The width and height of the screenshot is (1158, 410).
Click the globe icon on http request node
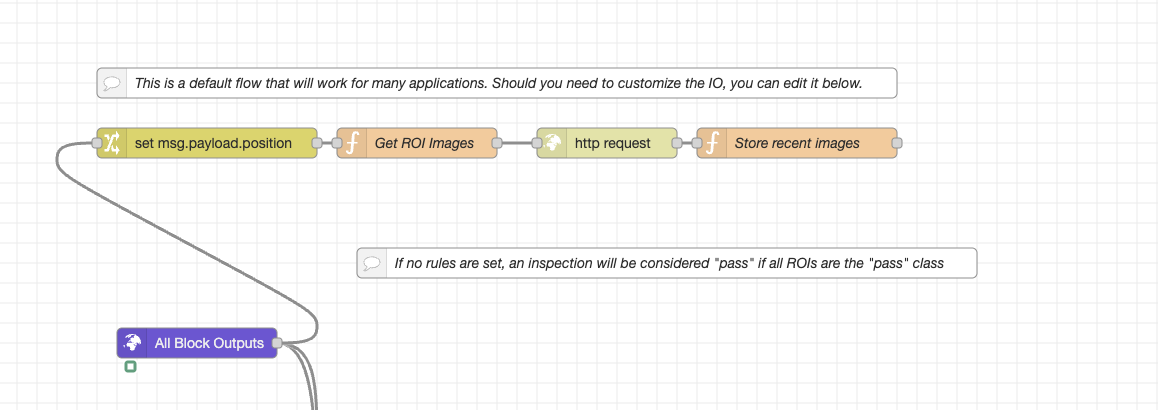552,143
